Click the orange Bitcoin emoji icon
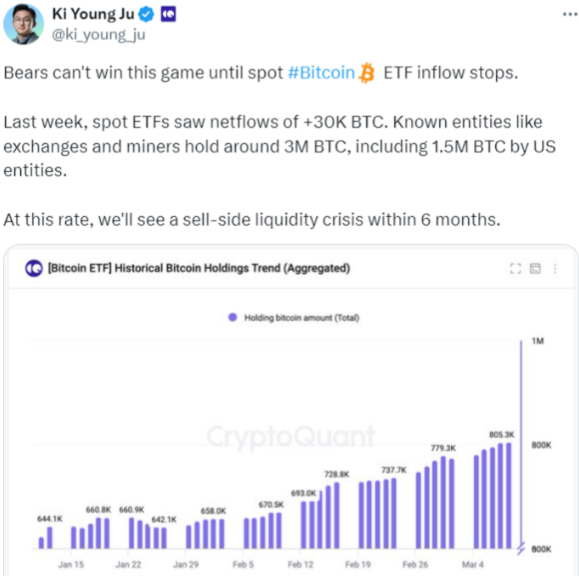This screenshot has width=579, height=576. pyautogui.click(x=367, y=73)
